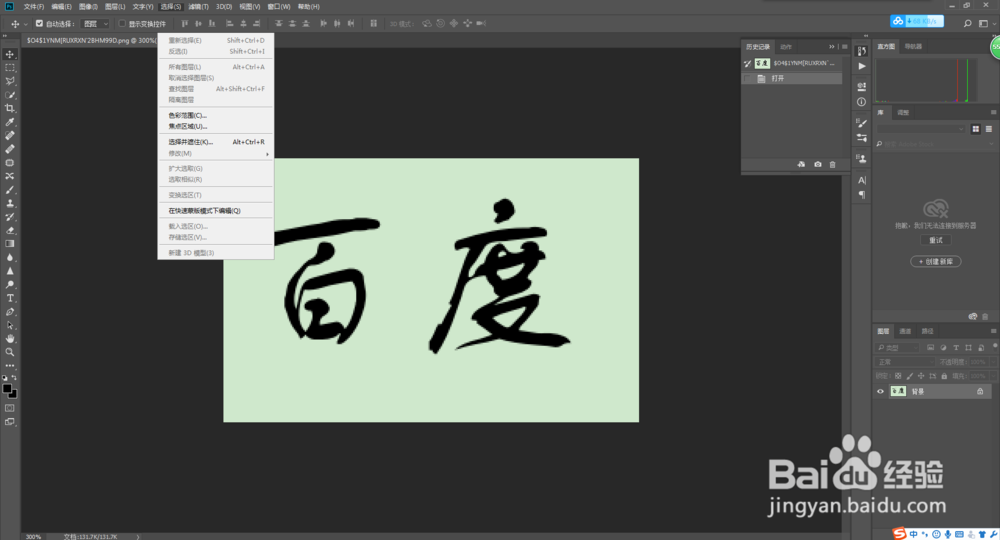The width and height of the screenshot is (1000, 540).
Task: Select the Quick Selection tool
Action: pyautogui.click(x=10, y=95)
